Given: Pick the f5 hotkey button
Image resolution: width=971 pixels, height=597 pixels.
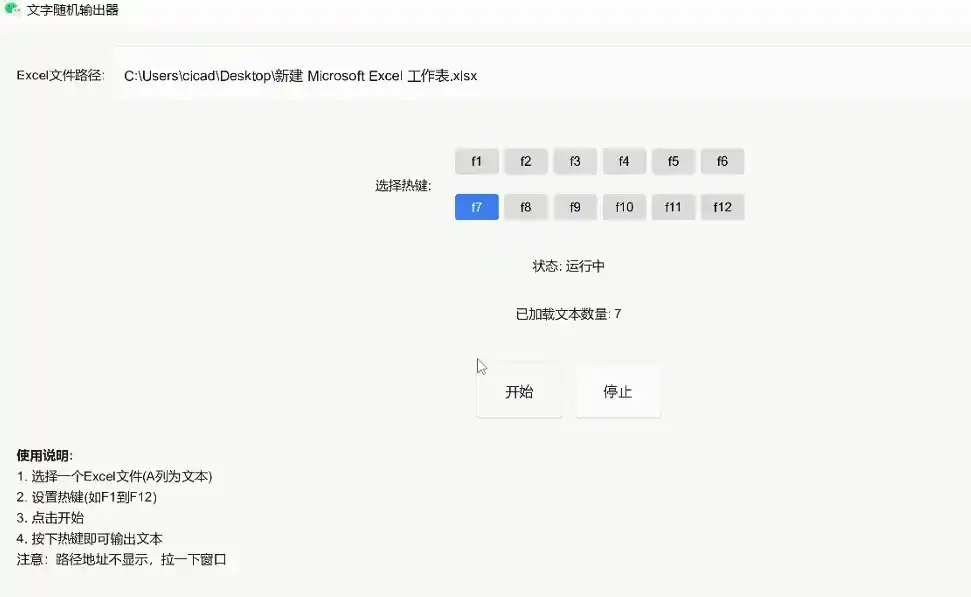Looking at the screenshot, I should [x=673, y=161].
